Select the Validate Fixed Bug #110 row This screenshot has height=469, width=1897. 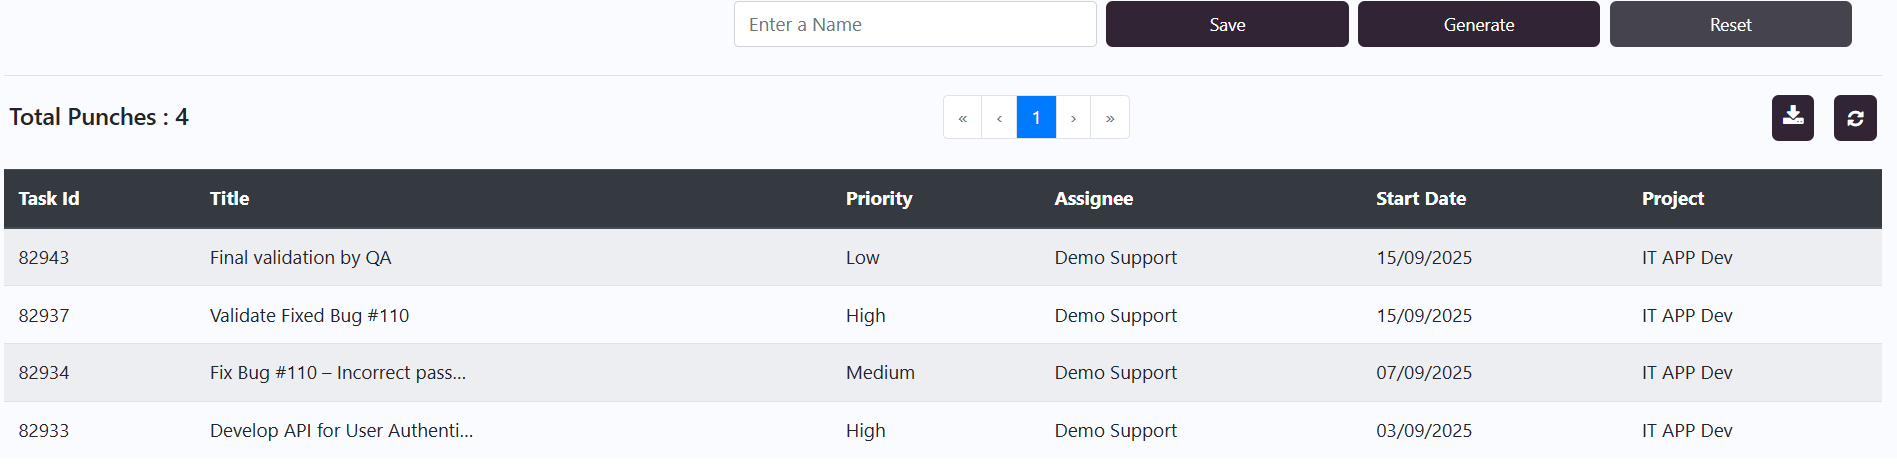pos(309,316)
